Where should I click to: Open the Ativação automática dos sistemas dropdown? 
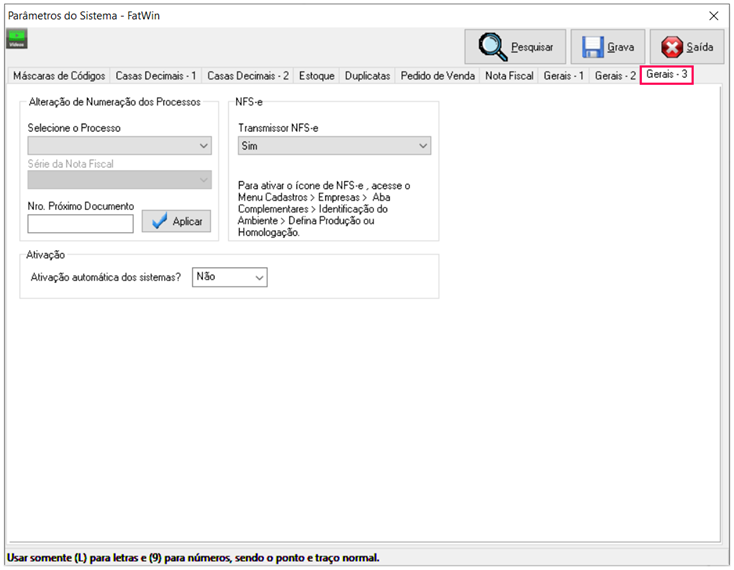point(229,277)
